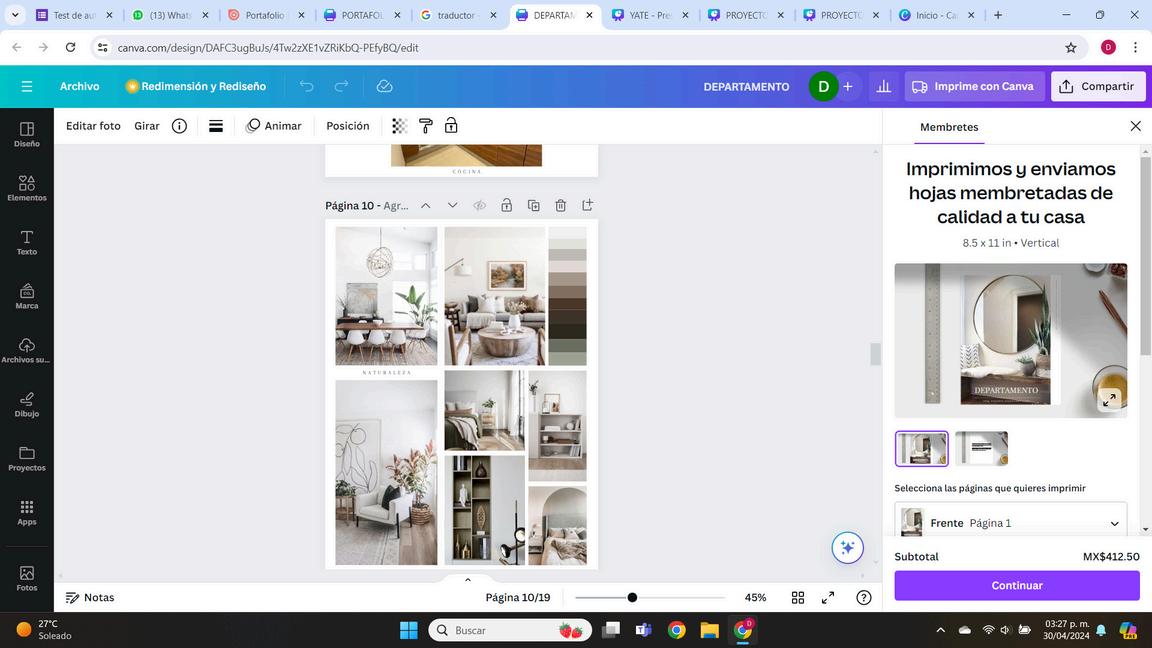Open the Archivos subidos panel

26,350
